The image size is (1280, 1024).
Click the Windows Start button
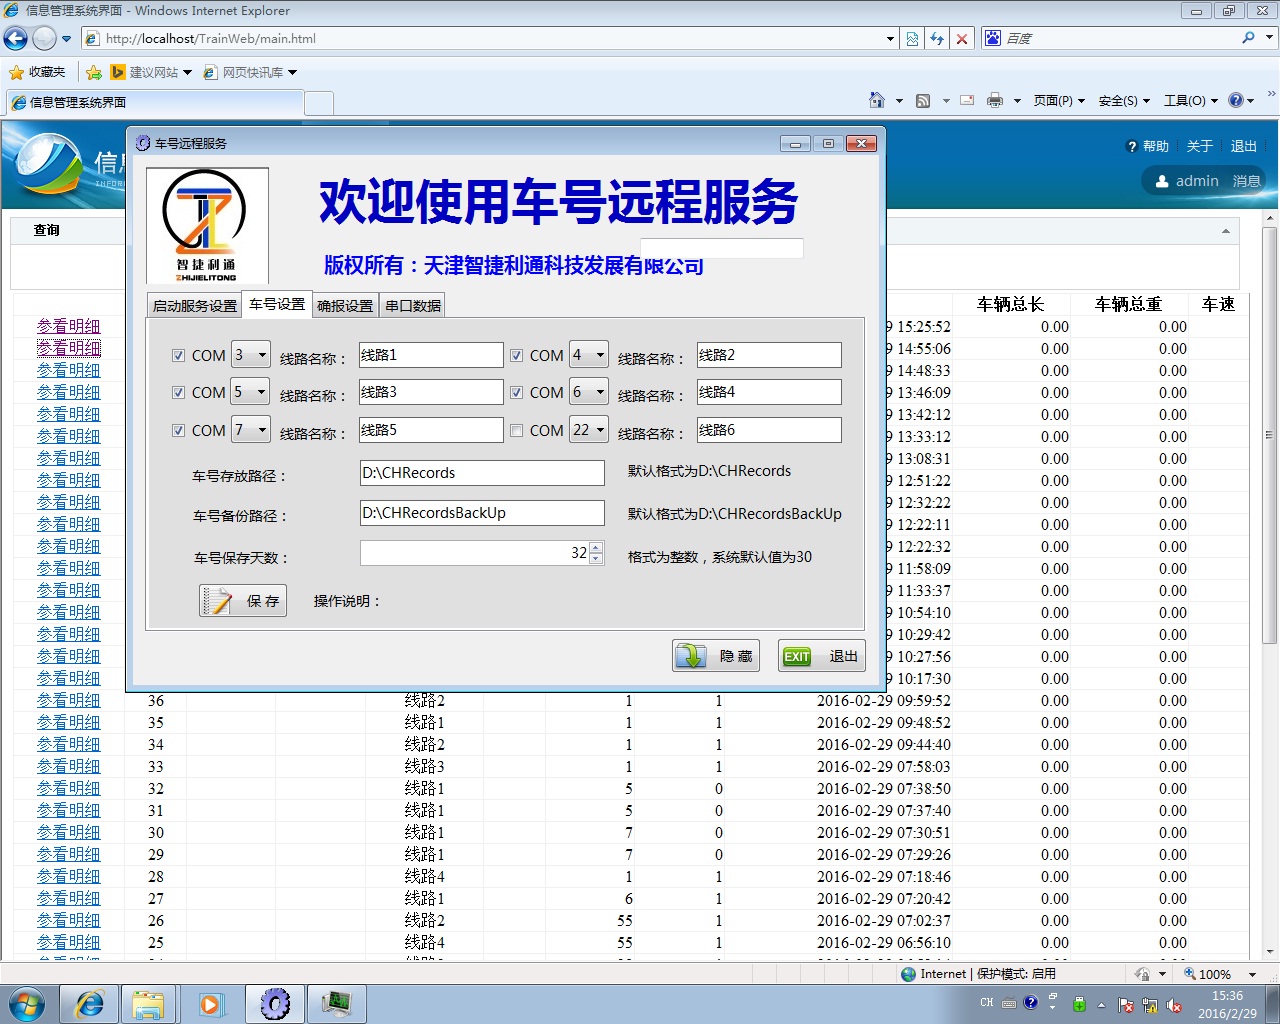click(27, 1004)
